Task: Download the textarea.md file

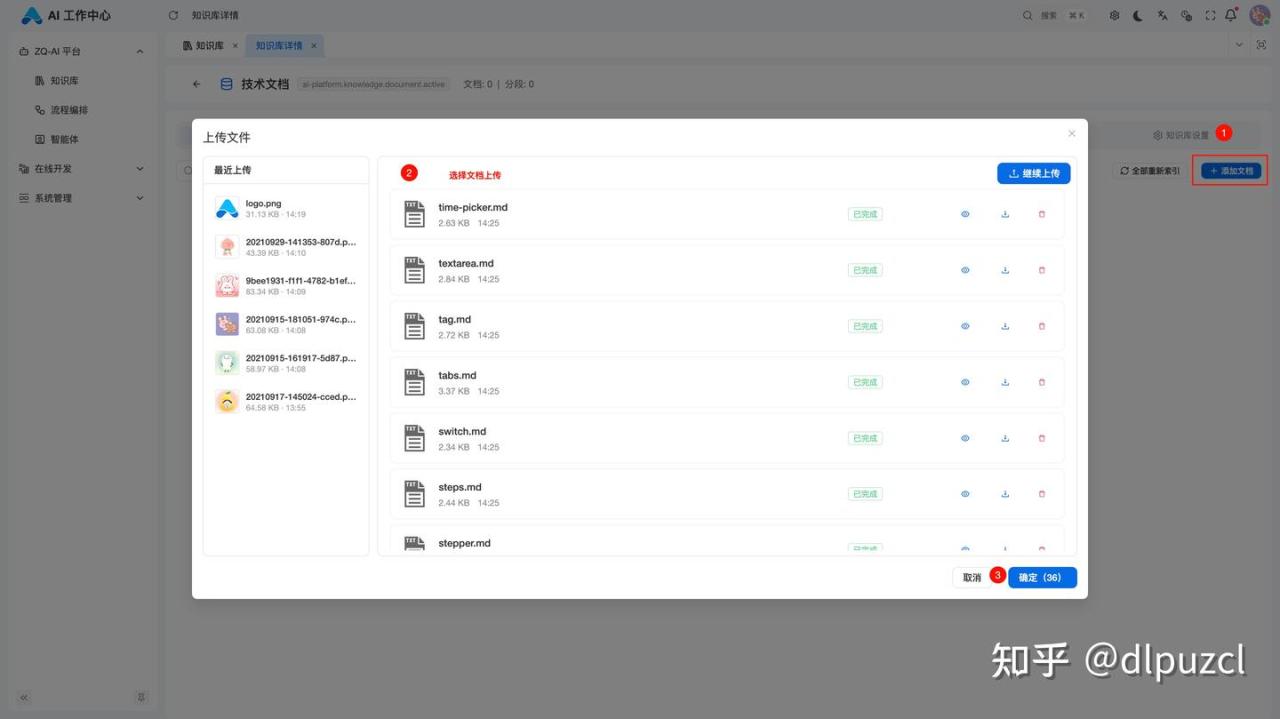Action: 1005,270
